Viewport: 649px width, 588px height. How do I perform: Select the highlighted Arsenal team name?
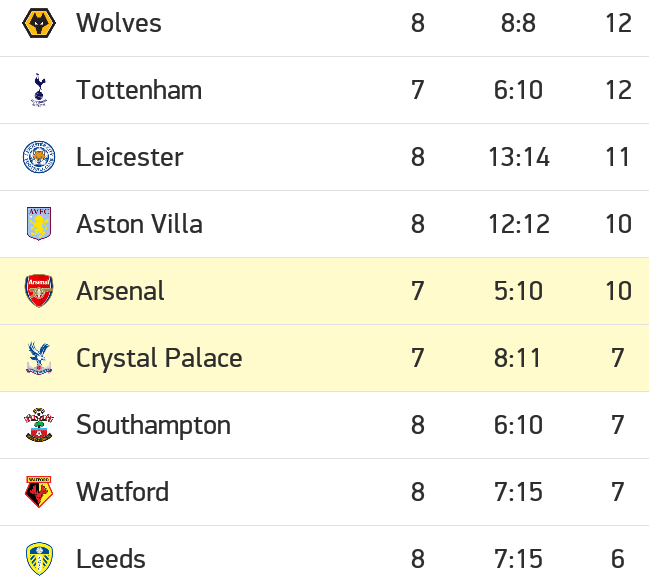pyautogui.click(x=120, y=291)
